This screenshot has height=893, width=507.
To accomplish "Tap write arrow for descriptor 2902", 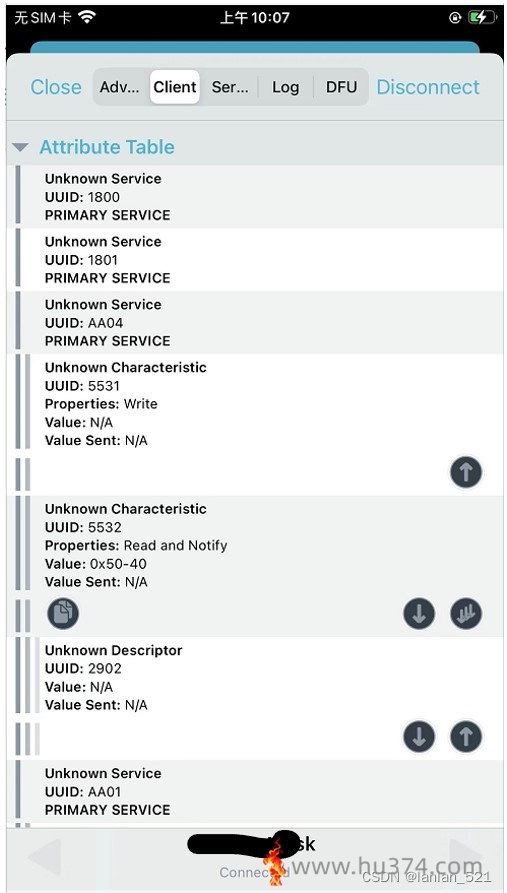I will pos(466,736).
